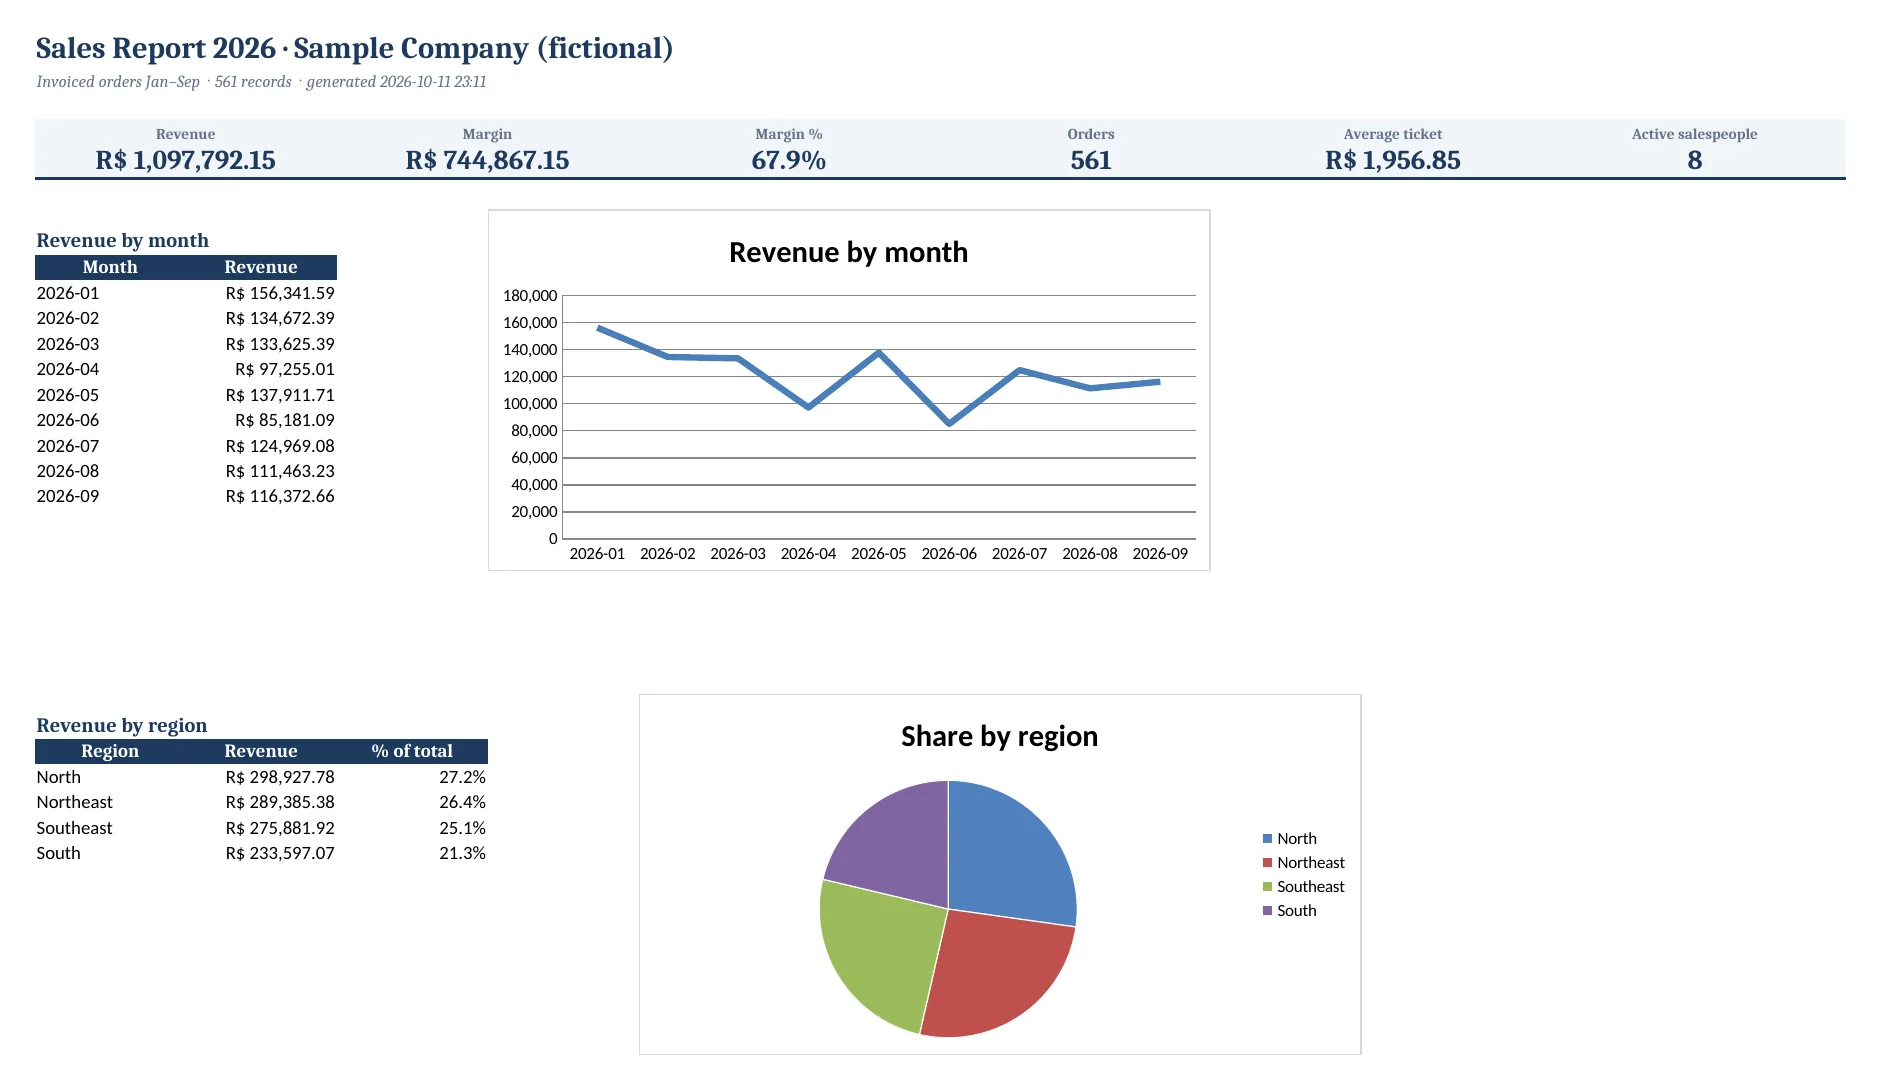Viewport: 1881px width, 1090px height.
Task: Click the Orders KPI value 561
Action: [1091, 160]
